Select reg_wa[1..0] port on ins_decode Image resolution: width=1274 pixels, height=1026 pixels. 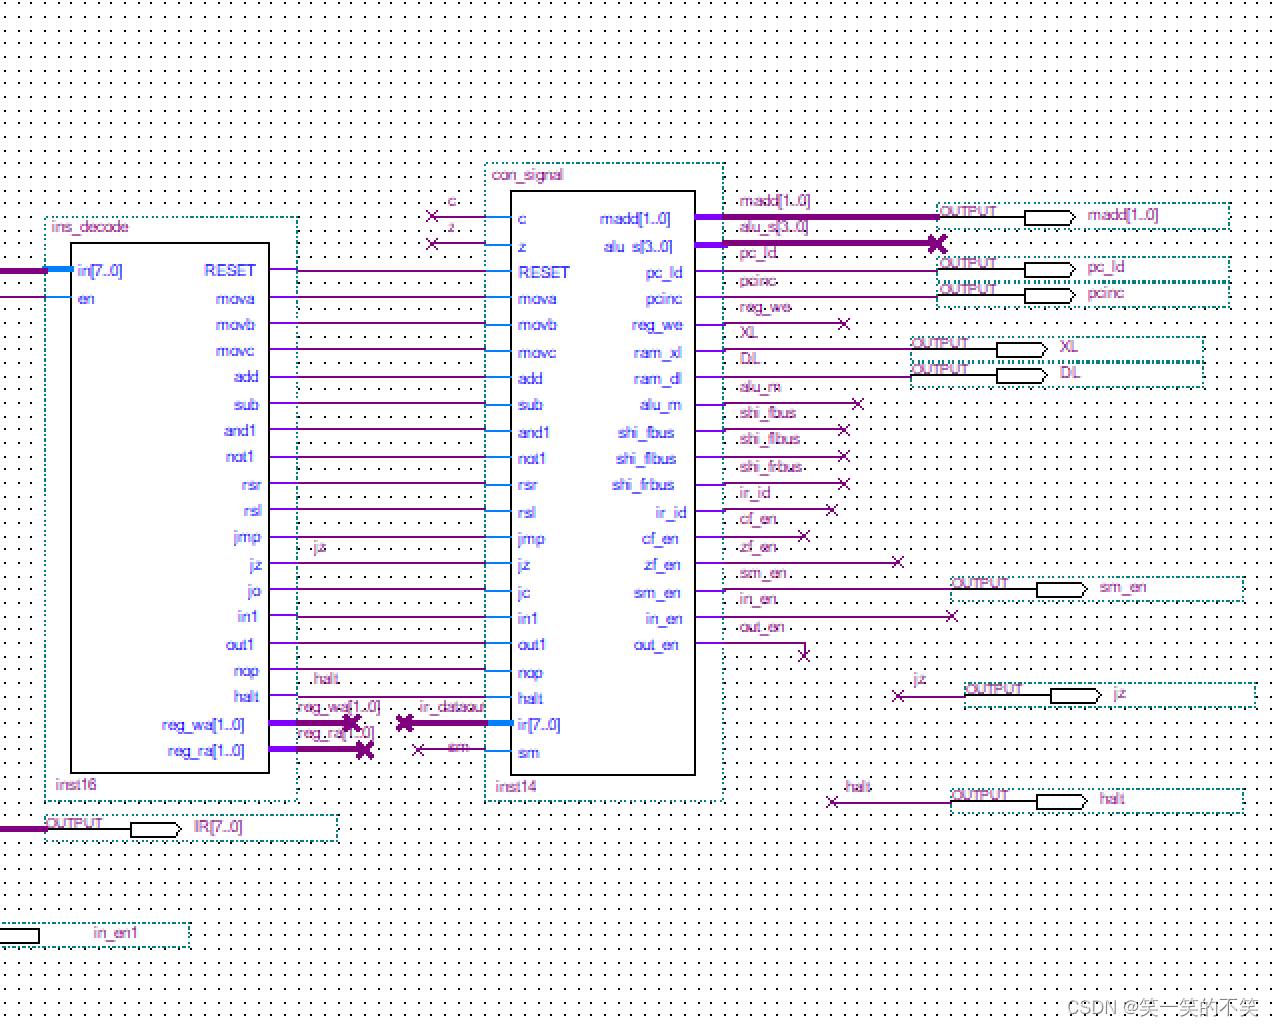(x=203, y=725)
